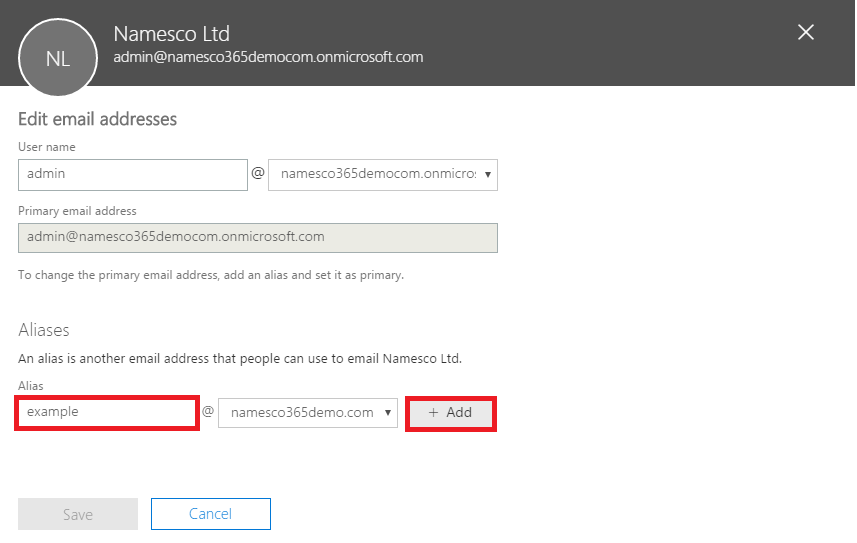Image resolution: width=857 pixels, height=543 pixels.
Task: Click the Aliases section heading
Action: click(x=44, y=329)
